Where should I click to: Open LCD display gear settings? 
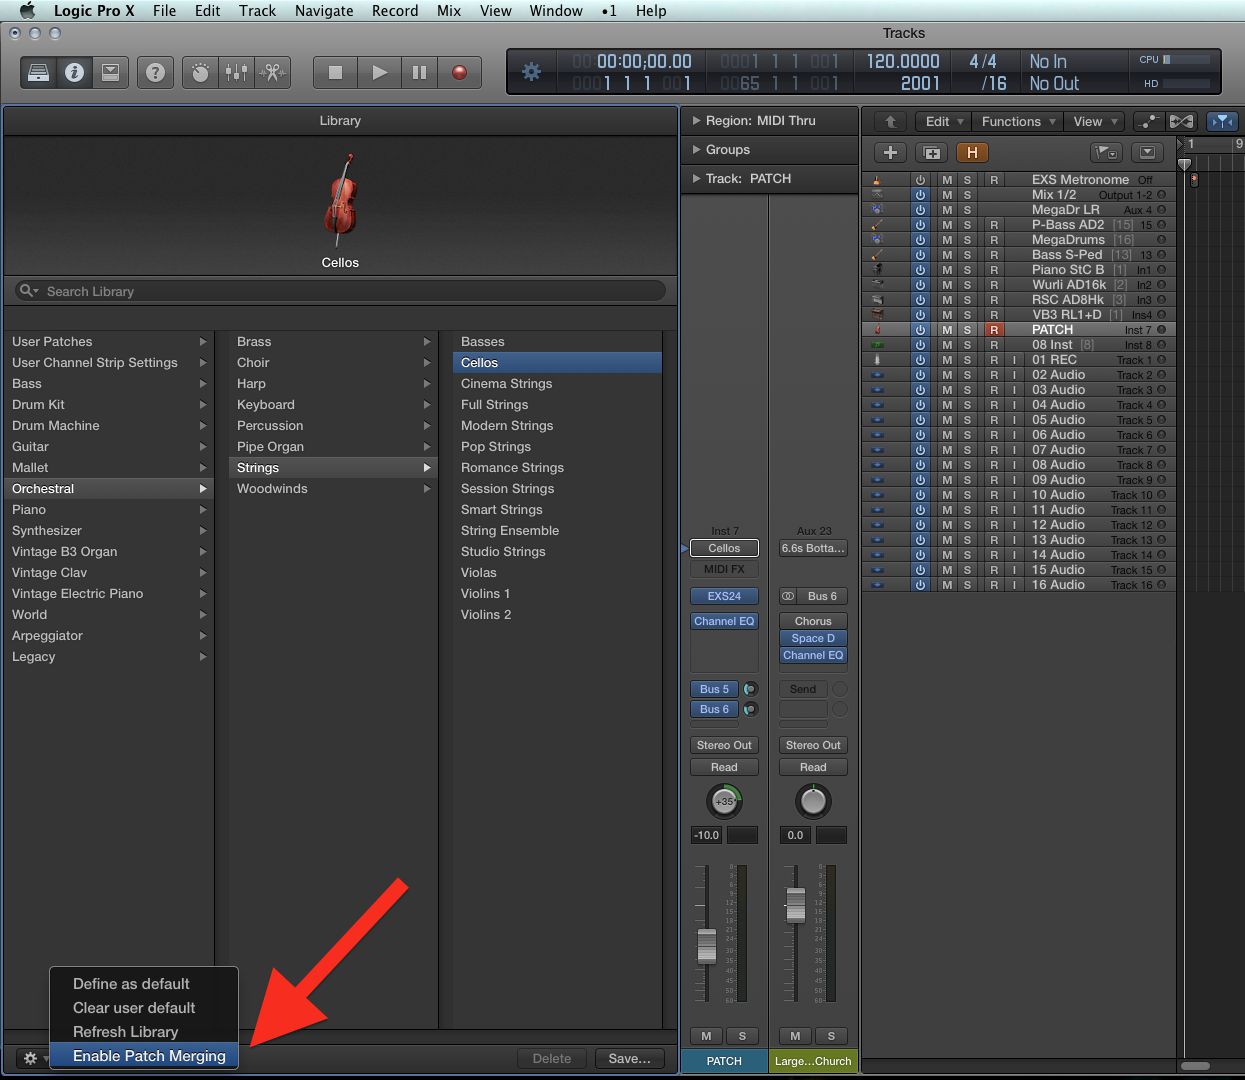coord(532,72)
